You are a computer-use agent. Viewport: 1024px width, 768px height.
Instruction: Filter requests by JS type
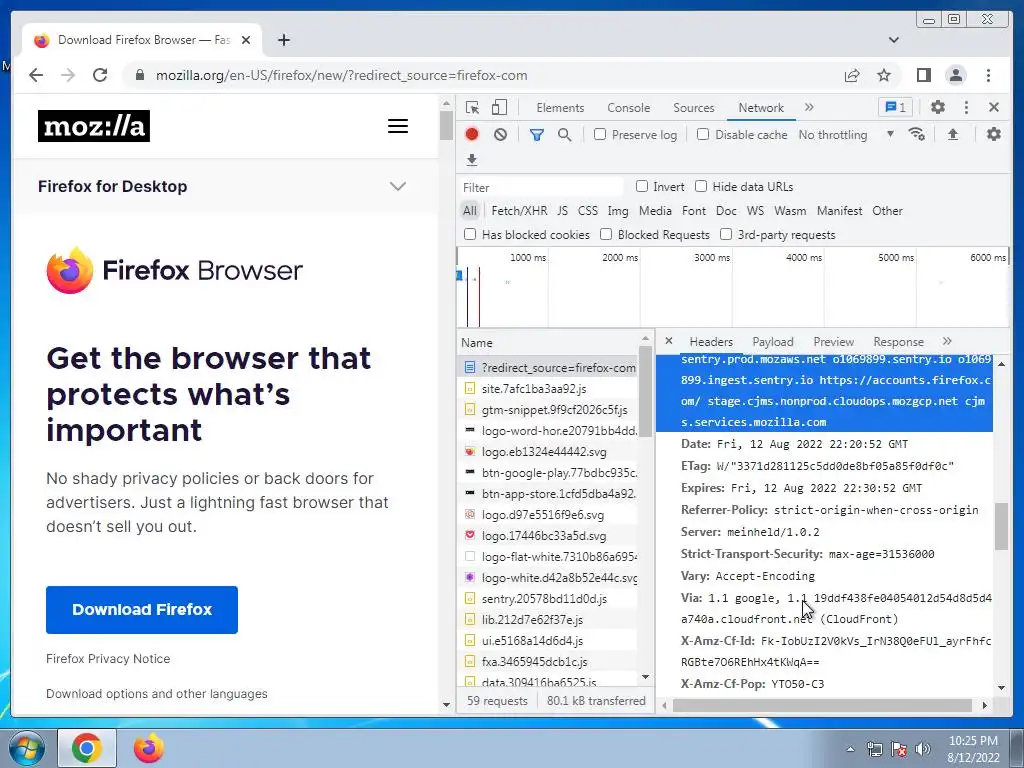(562, 211)
